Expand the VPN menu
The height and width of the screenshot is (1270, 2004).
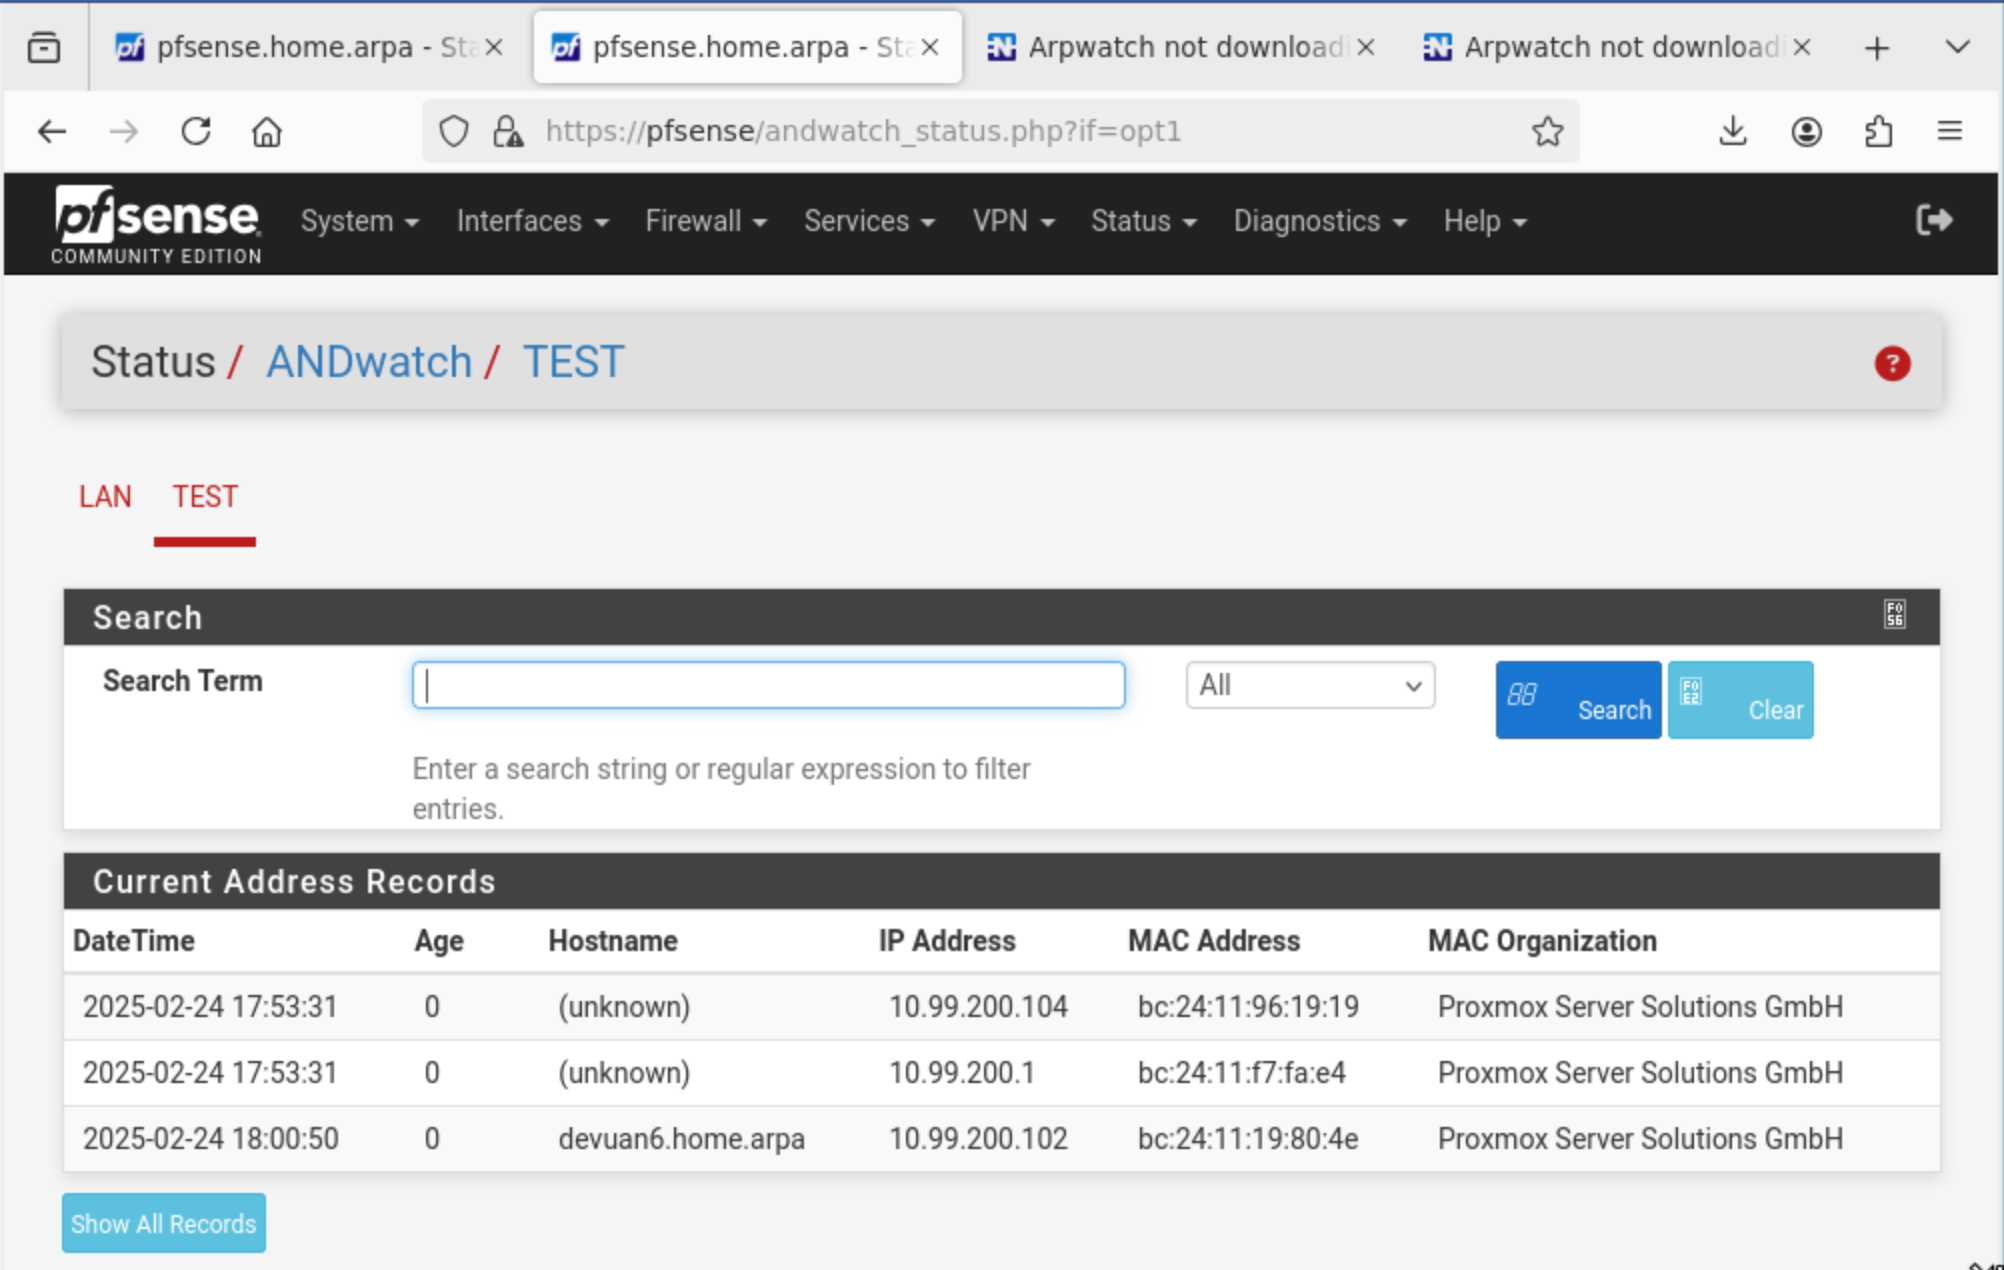click(1014, 221)
